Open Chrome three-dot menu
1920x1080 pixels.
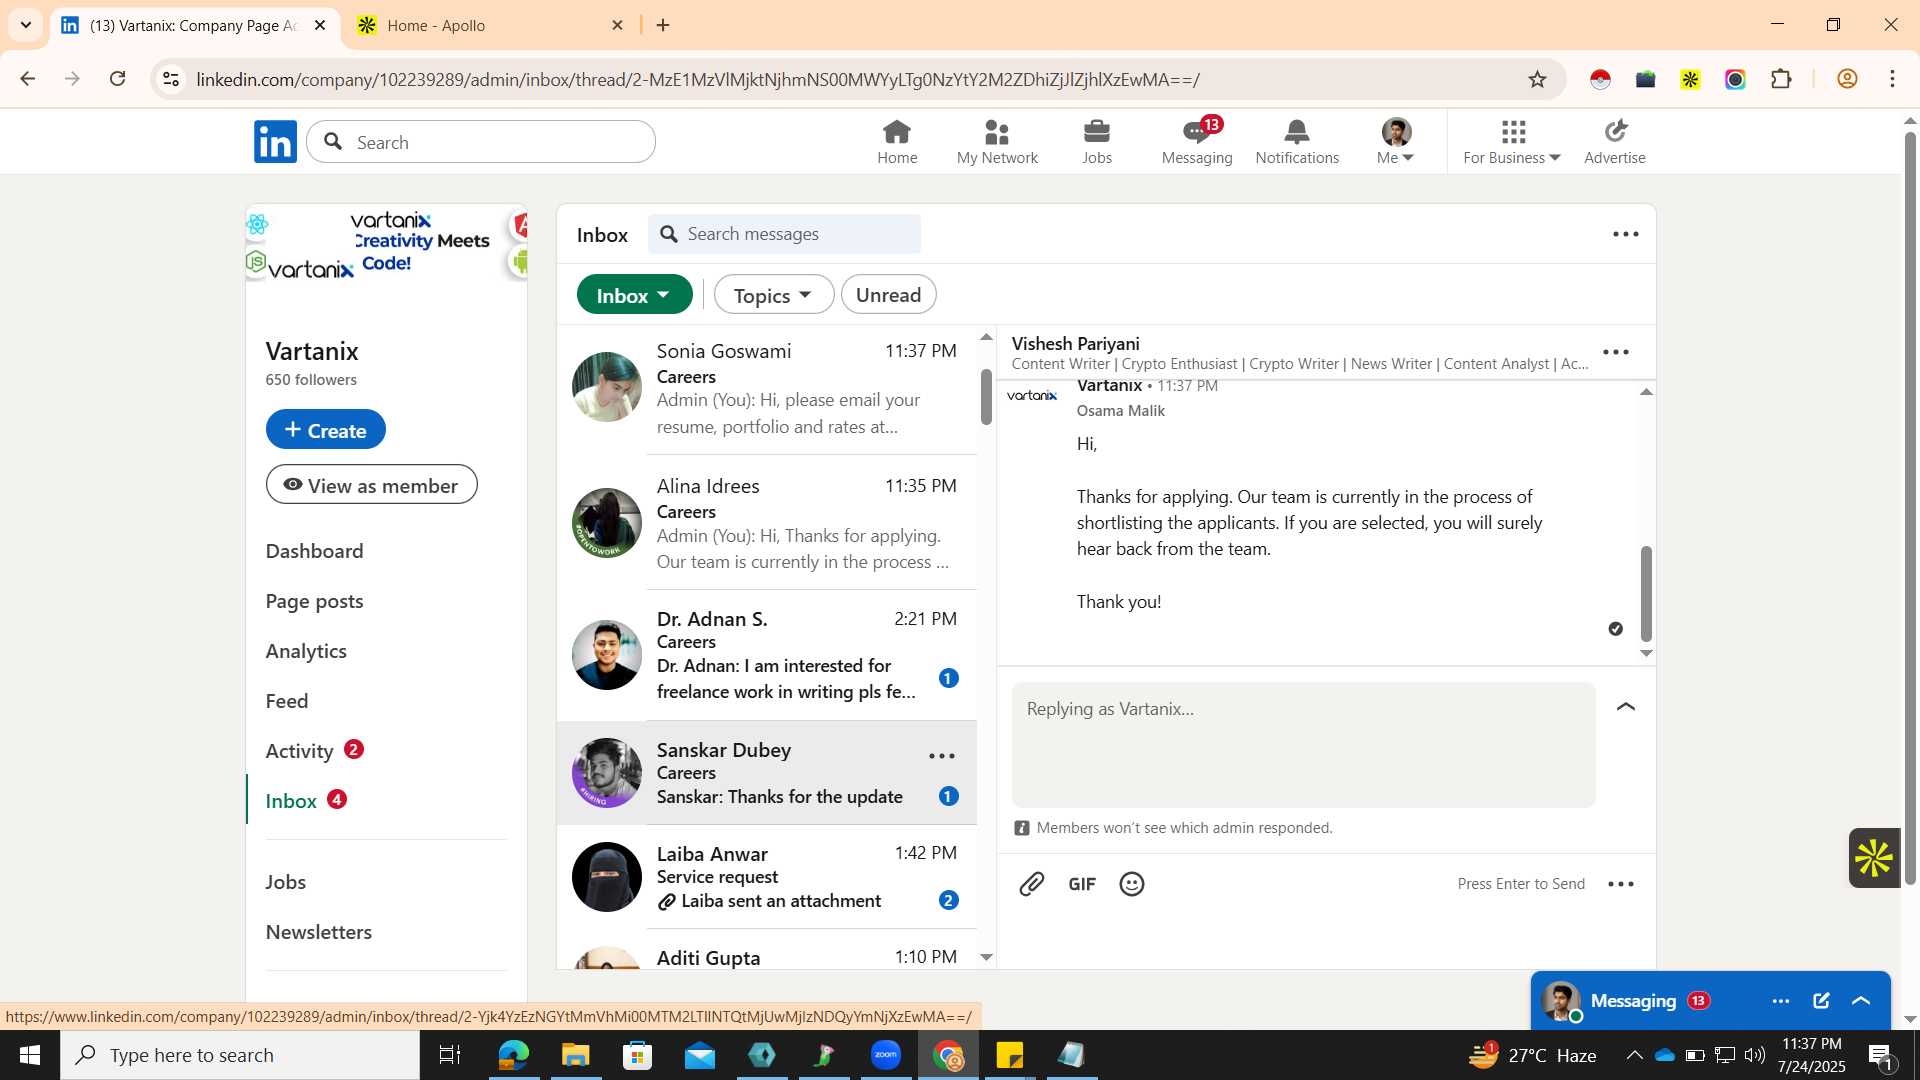coord(1893,79)
